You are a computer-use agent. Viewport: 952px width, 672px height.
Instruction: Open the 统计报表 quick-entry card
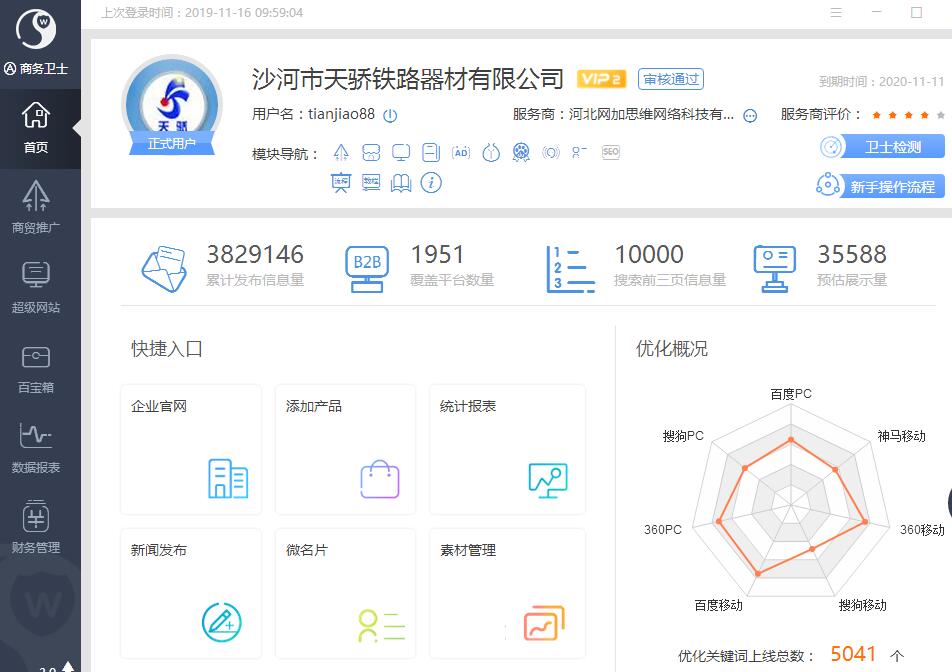508,449
